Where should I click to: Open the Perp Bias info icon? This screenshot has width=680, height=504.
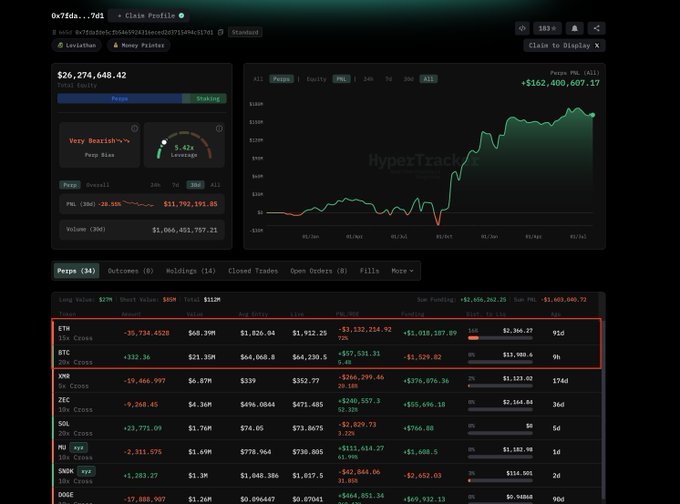[134, 128]
